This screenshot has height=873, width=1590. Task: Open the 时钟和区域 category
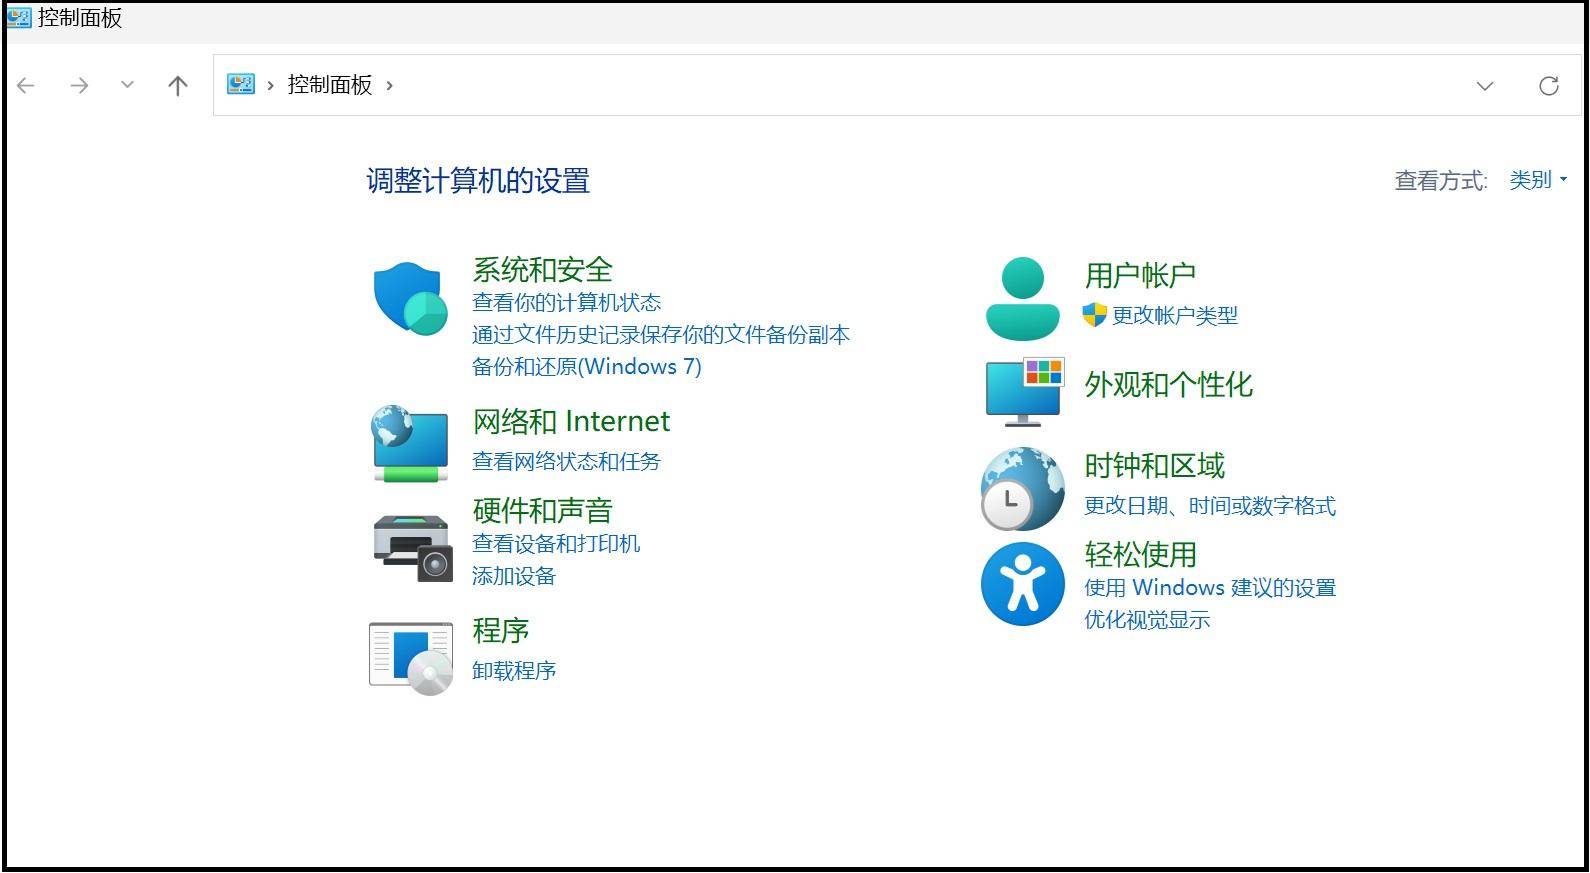click(1154, 465)
